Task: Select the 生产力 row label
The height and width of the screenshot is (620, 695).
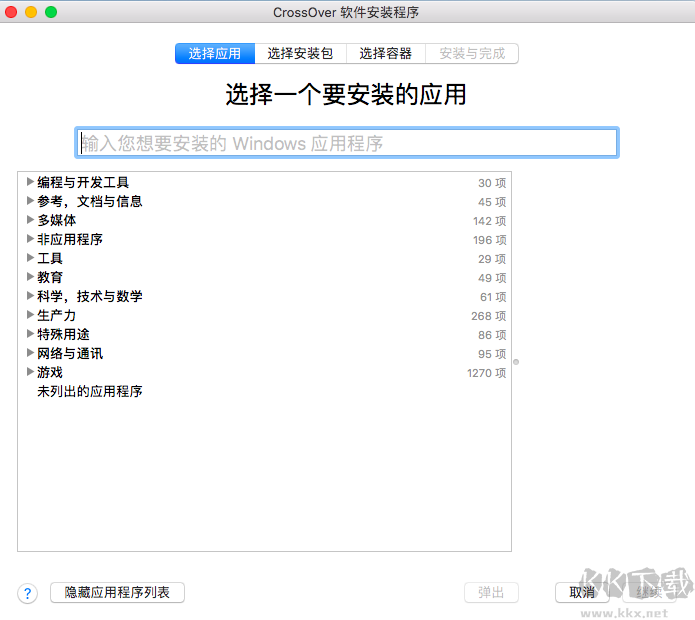Action: pos(57,316)
